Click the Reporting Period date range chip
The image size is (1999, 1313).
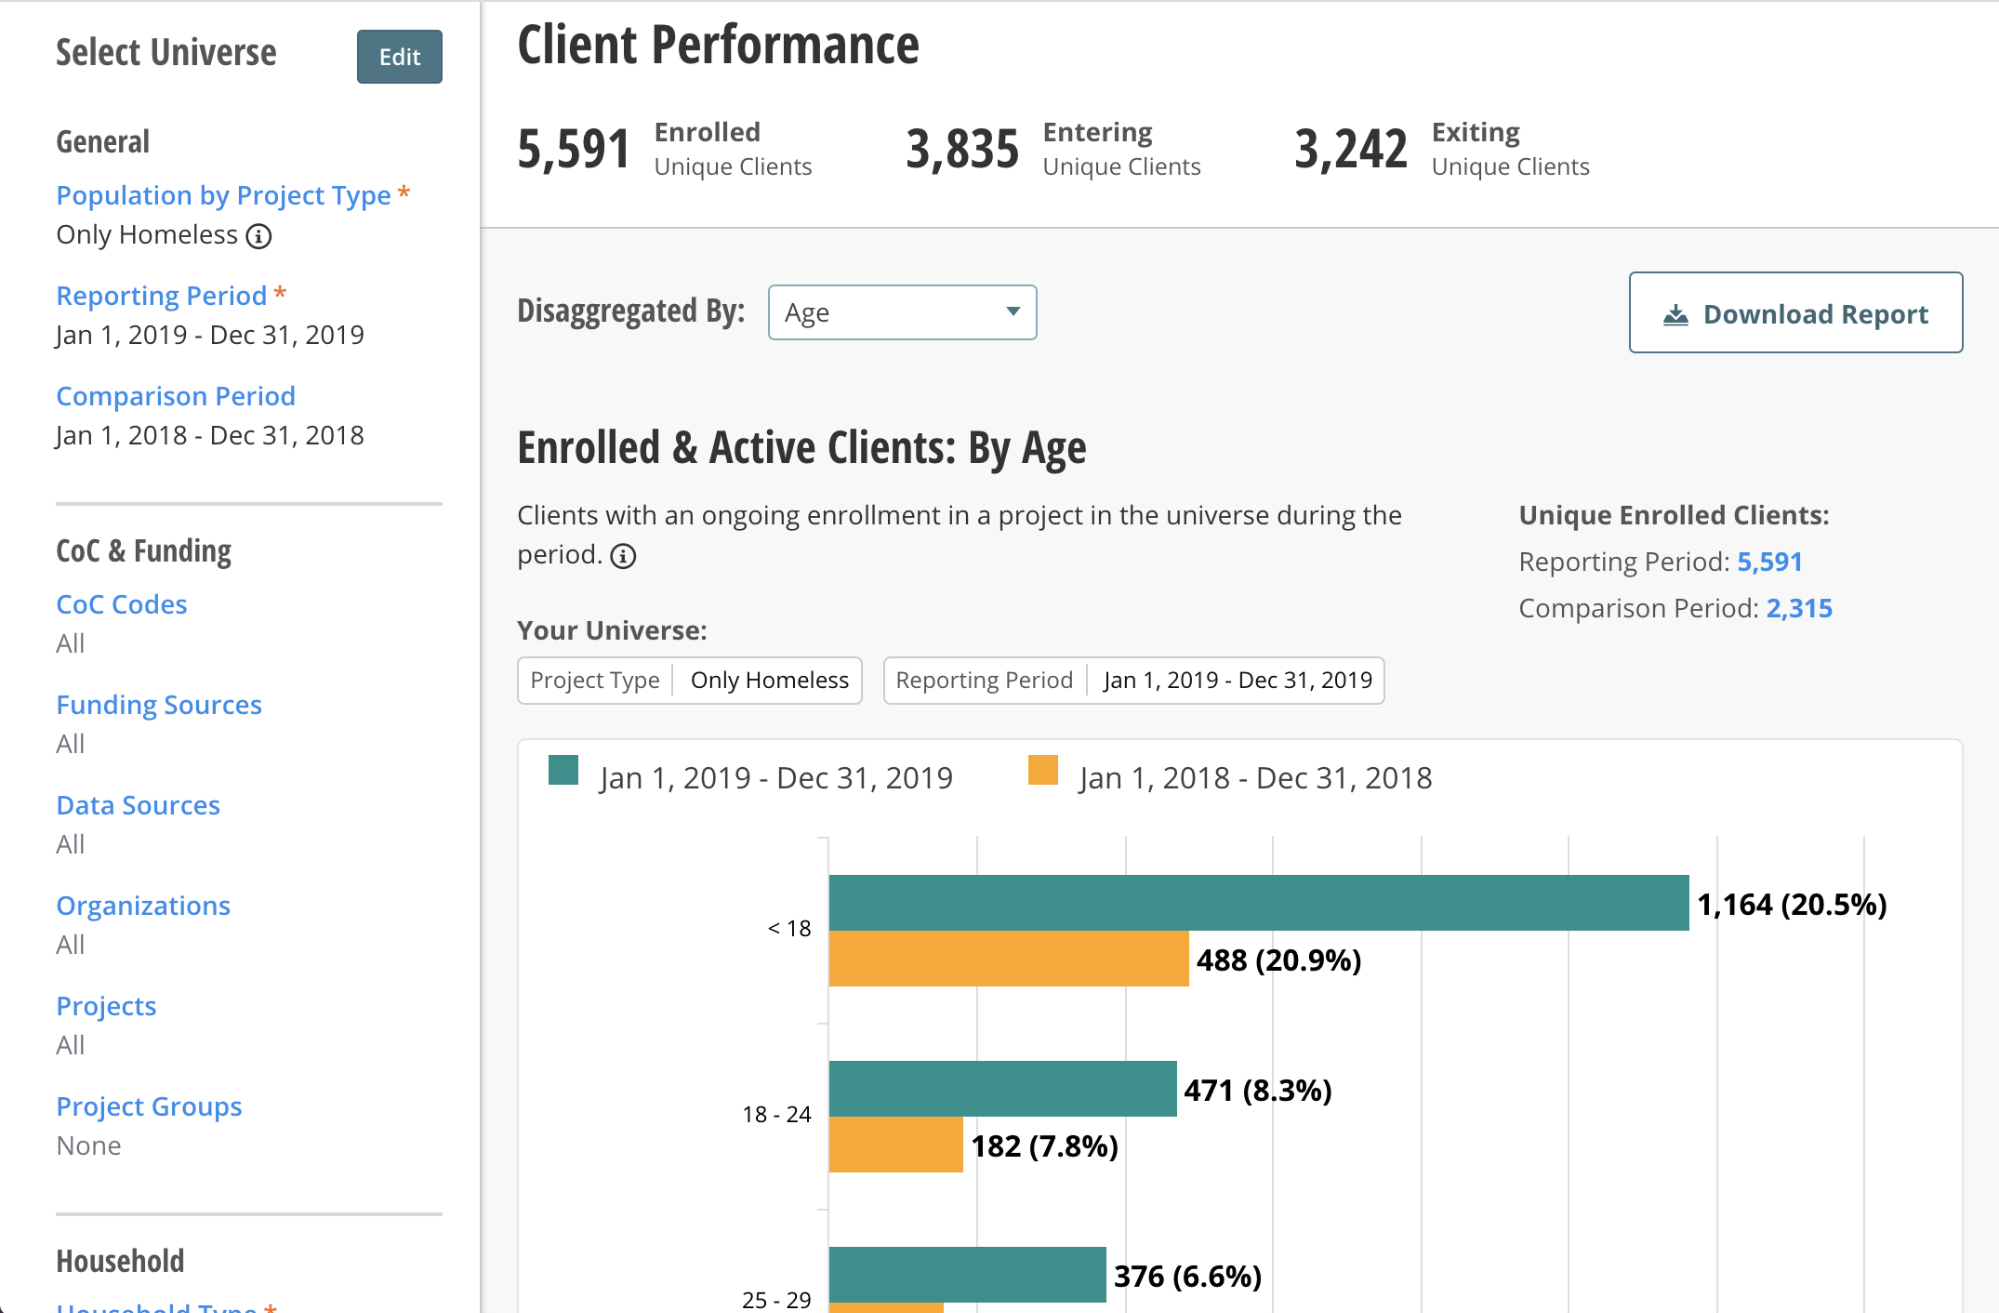click(x=1134, y=681)
